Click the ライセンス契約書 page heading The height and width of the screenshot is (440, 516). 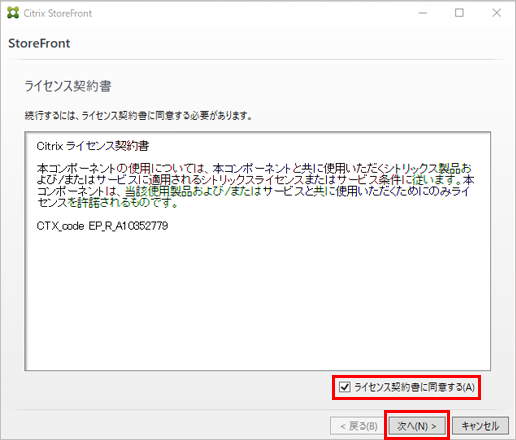(x=68, y=86)
